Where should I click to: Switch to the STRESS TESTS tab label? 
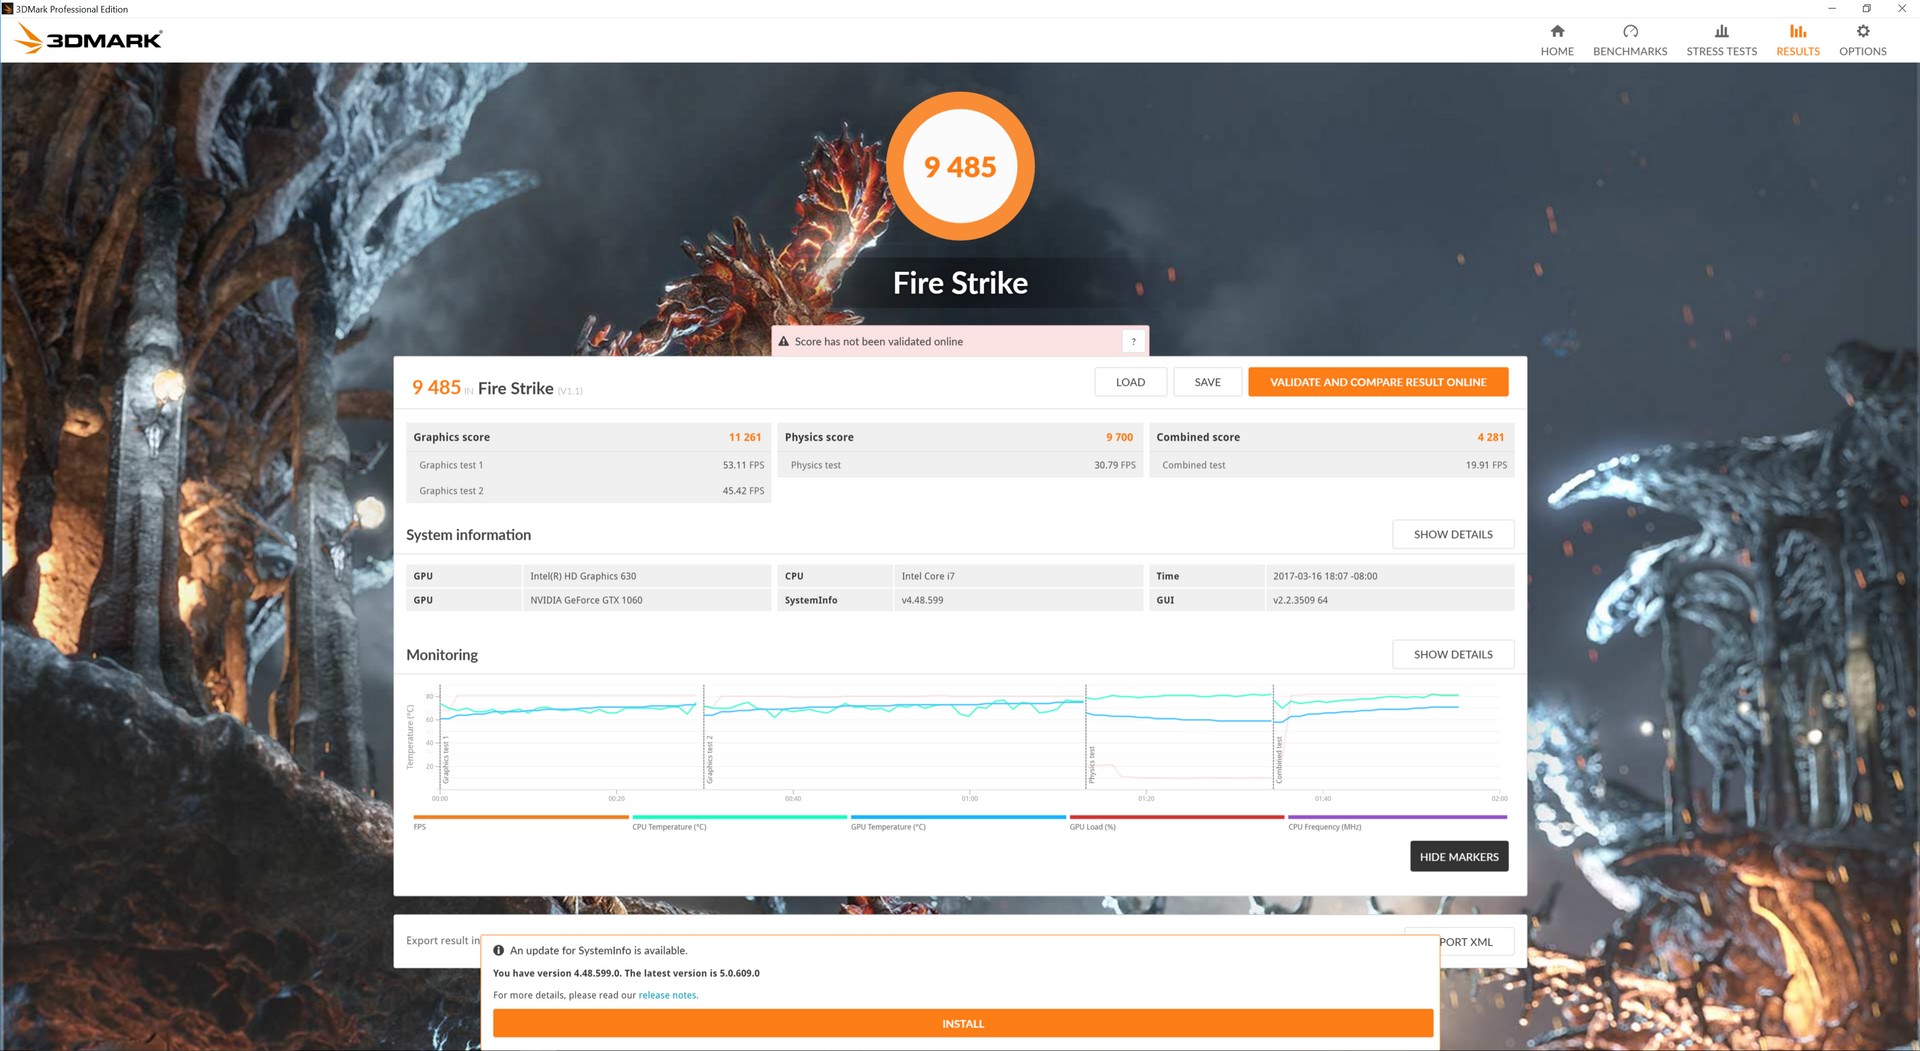[1721, 52]
